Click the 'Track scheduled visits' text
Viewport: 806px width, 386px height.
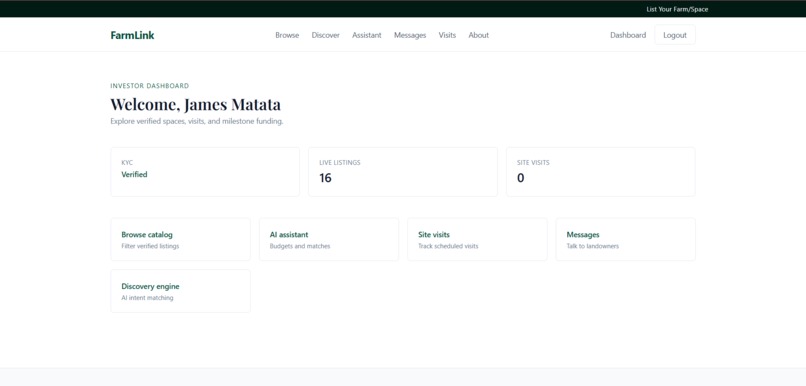tap(448, 246)
